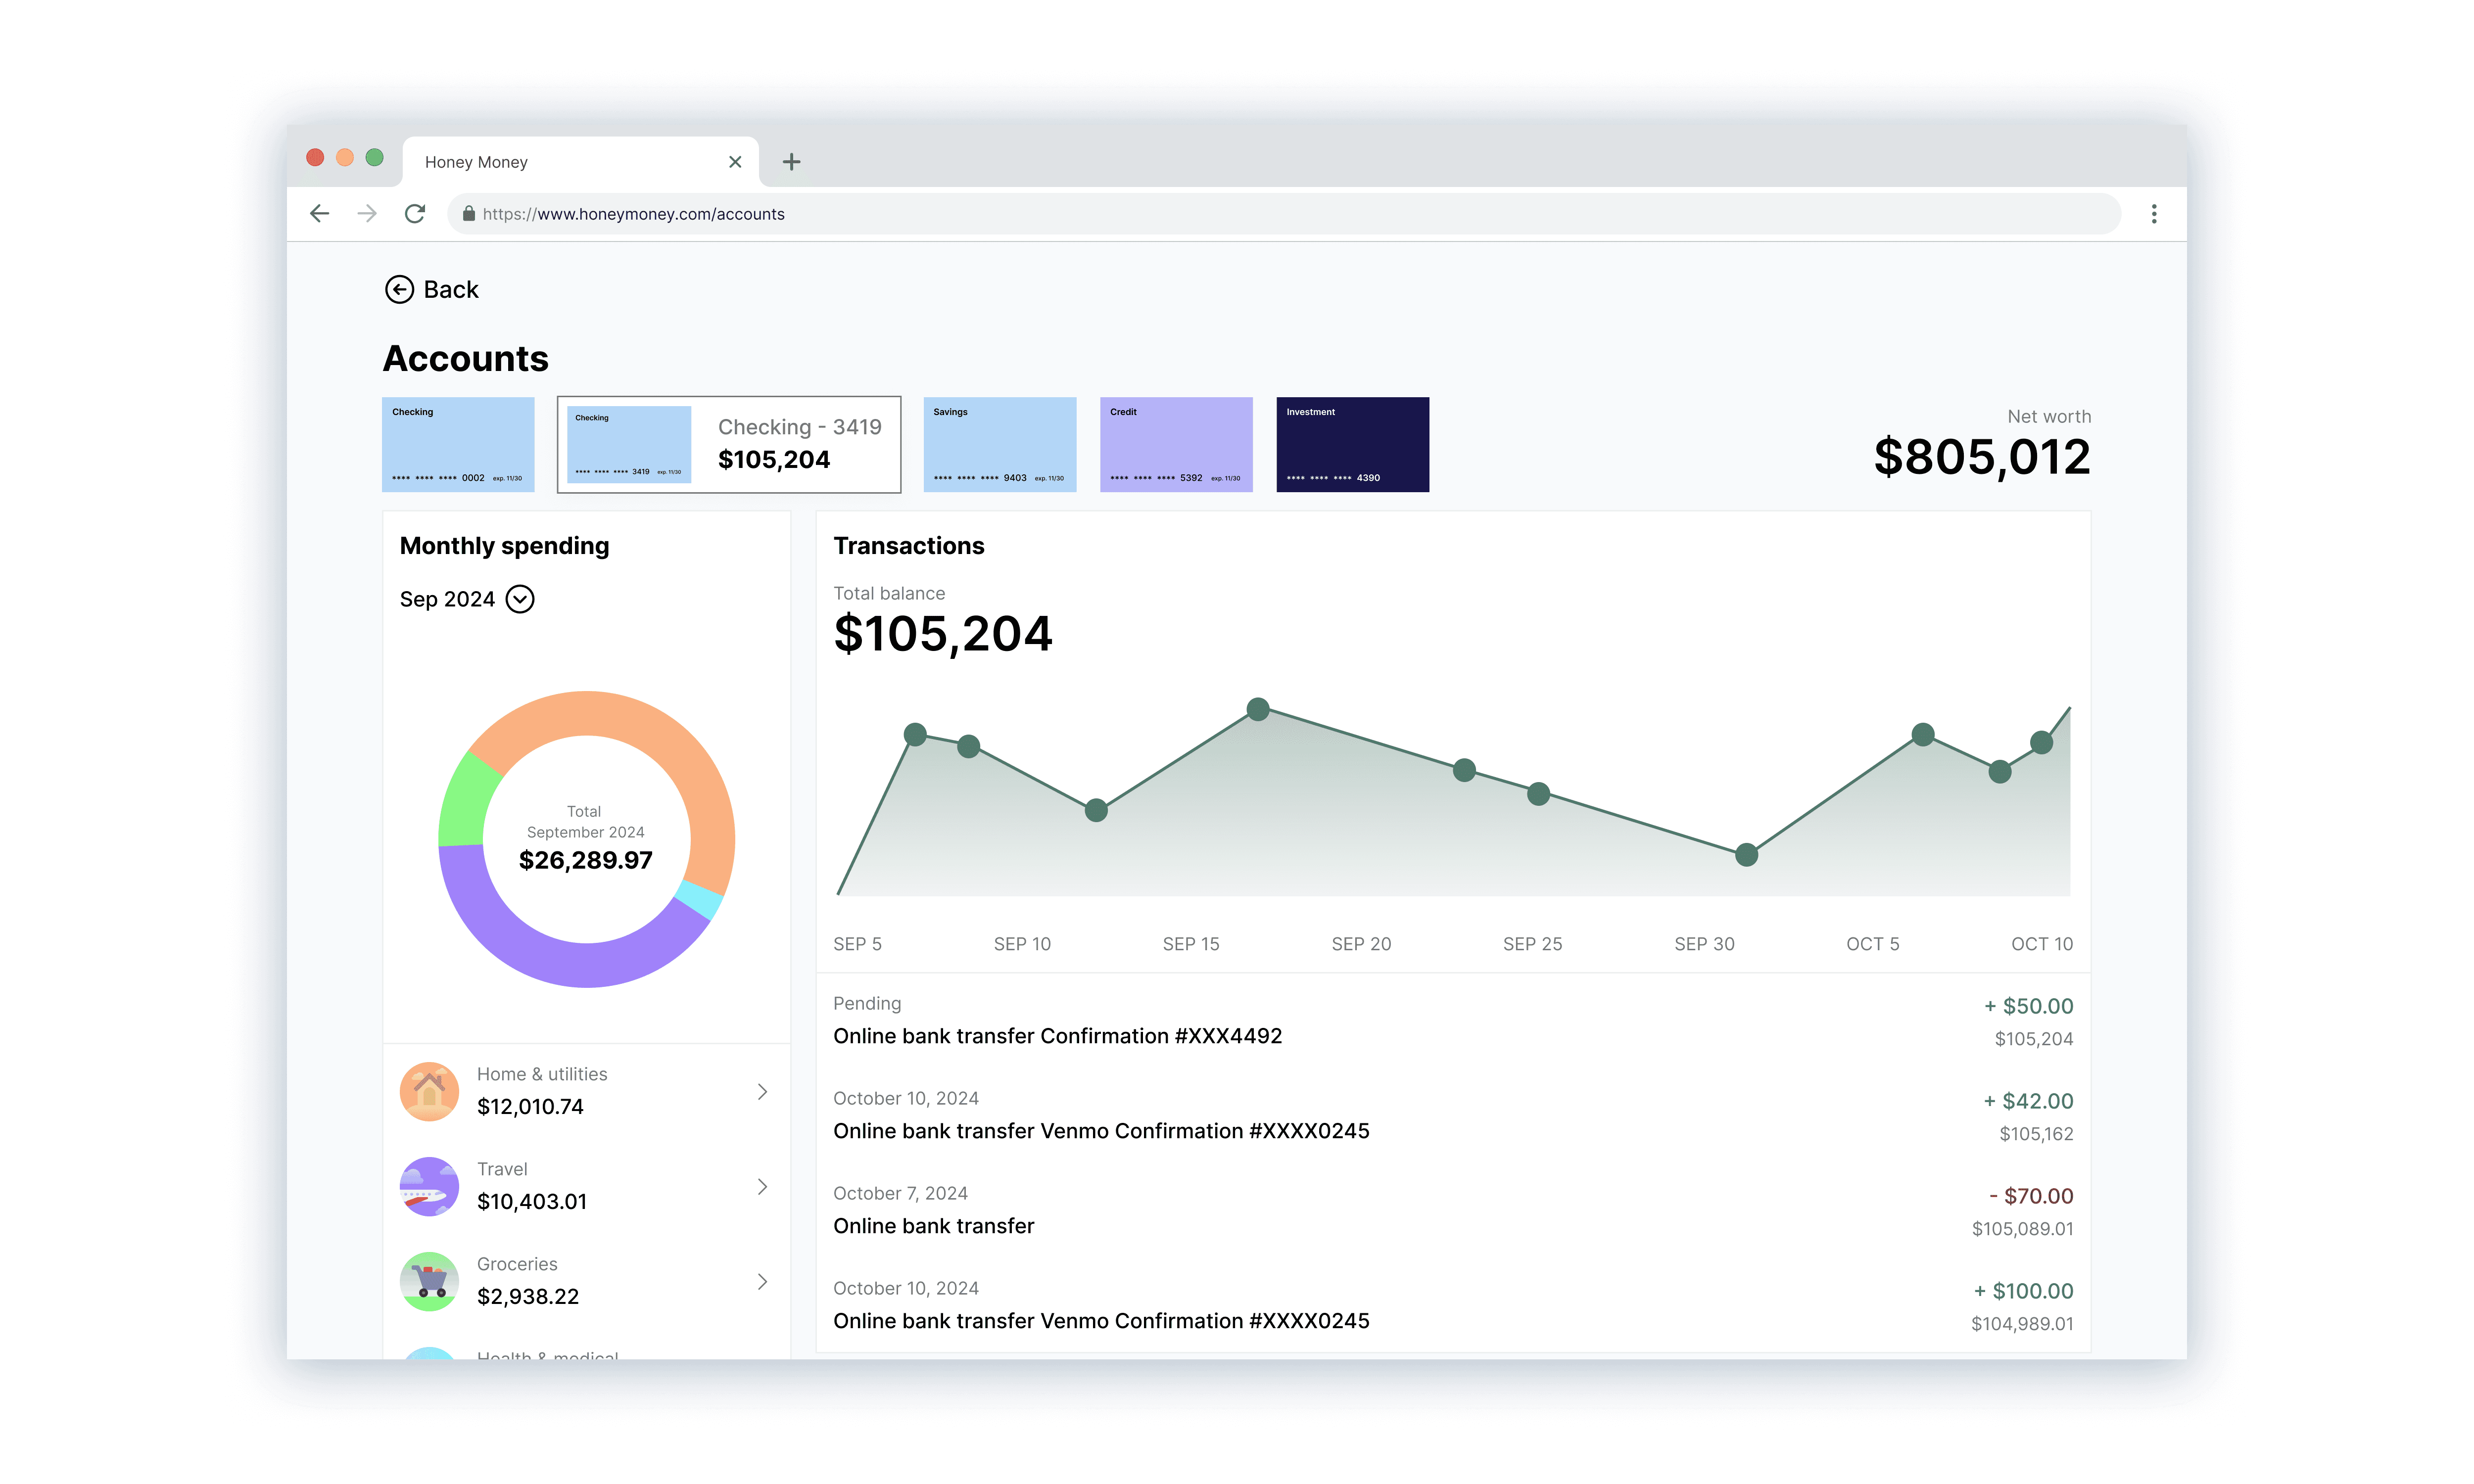
Task: Click the browser back arrow
Action: click(319, 214)
